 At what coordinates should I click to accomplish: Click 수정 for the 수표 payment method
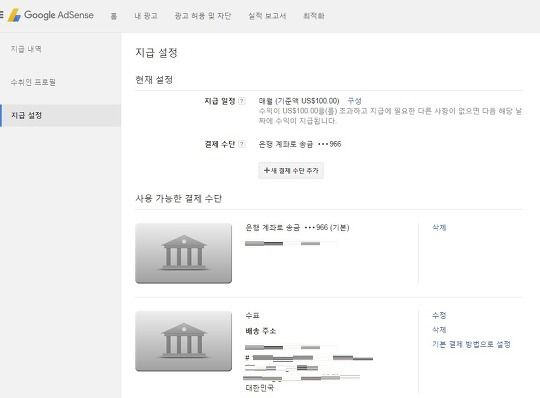(x=439, y=315)
